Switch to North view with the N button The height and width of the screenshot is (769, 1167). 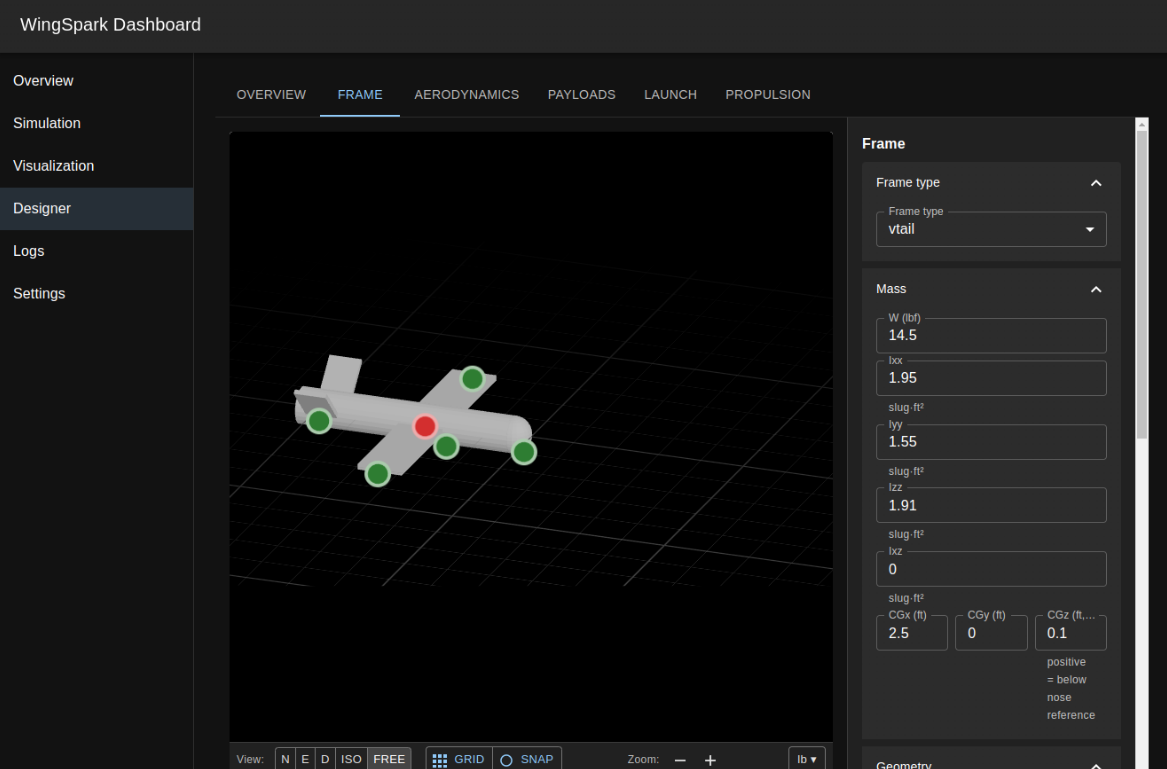(285, 759)
